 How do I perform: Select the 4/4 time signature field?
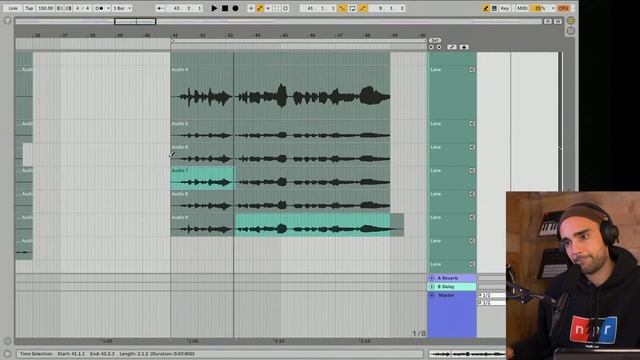[82, 8]
